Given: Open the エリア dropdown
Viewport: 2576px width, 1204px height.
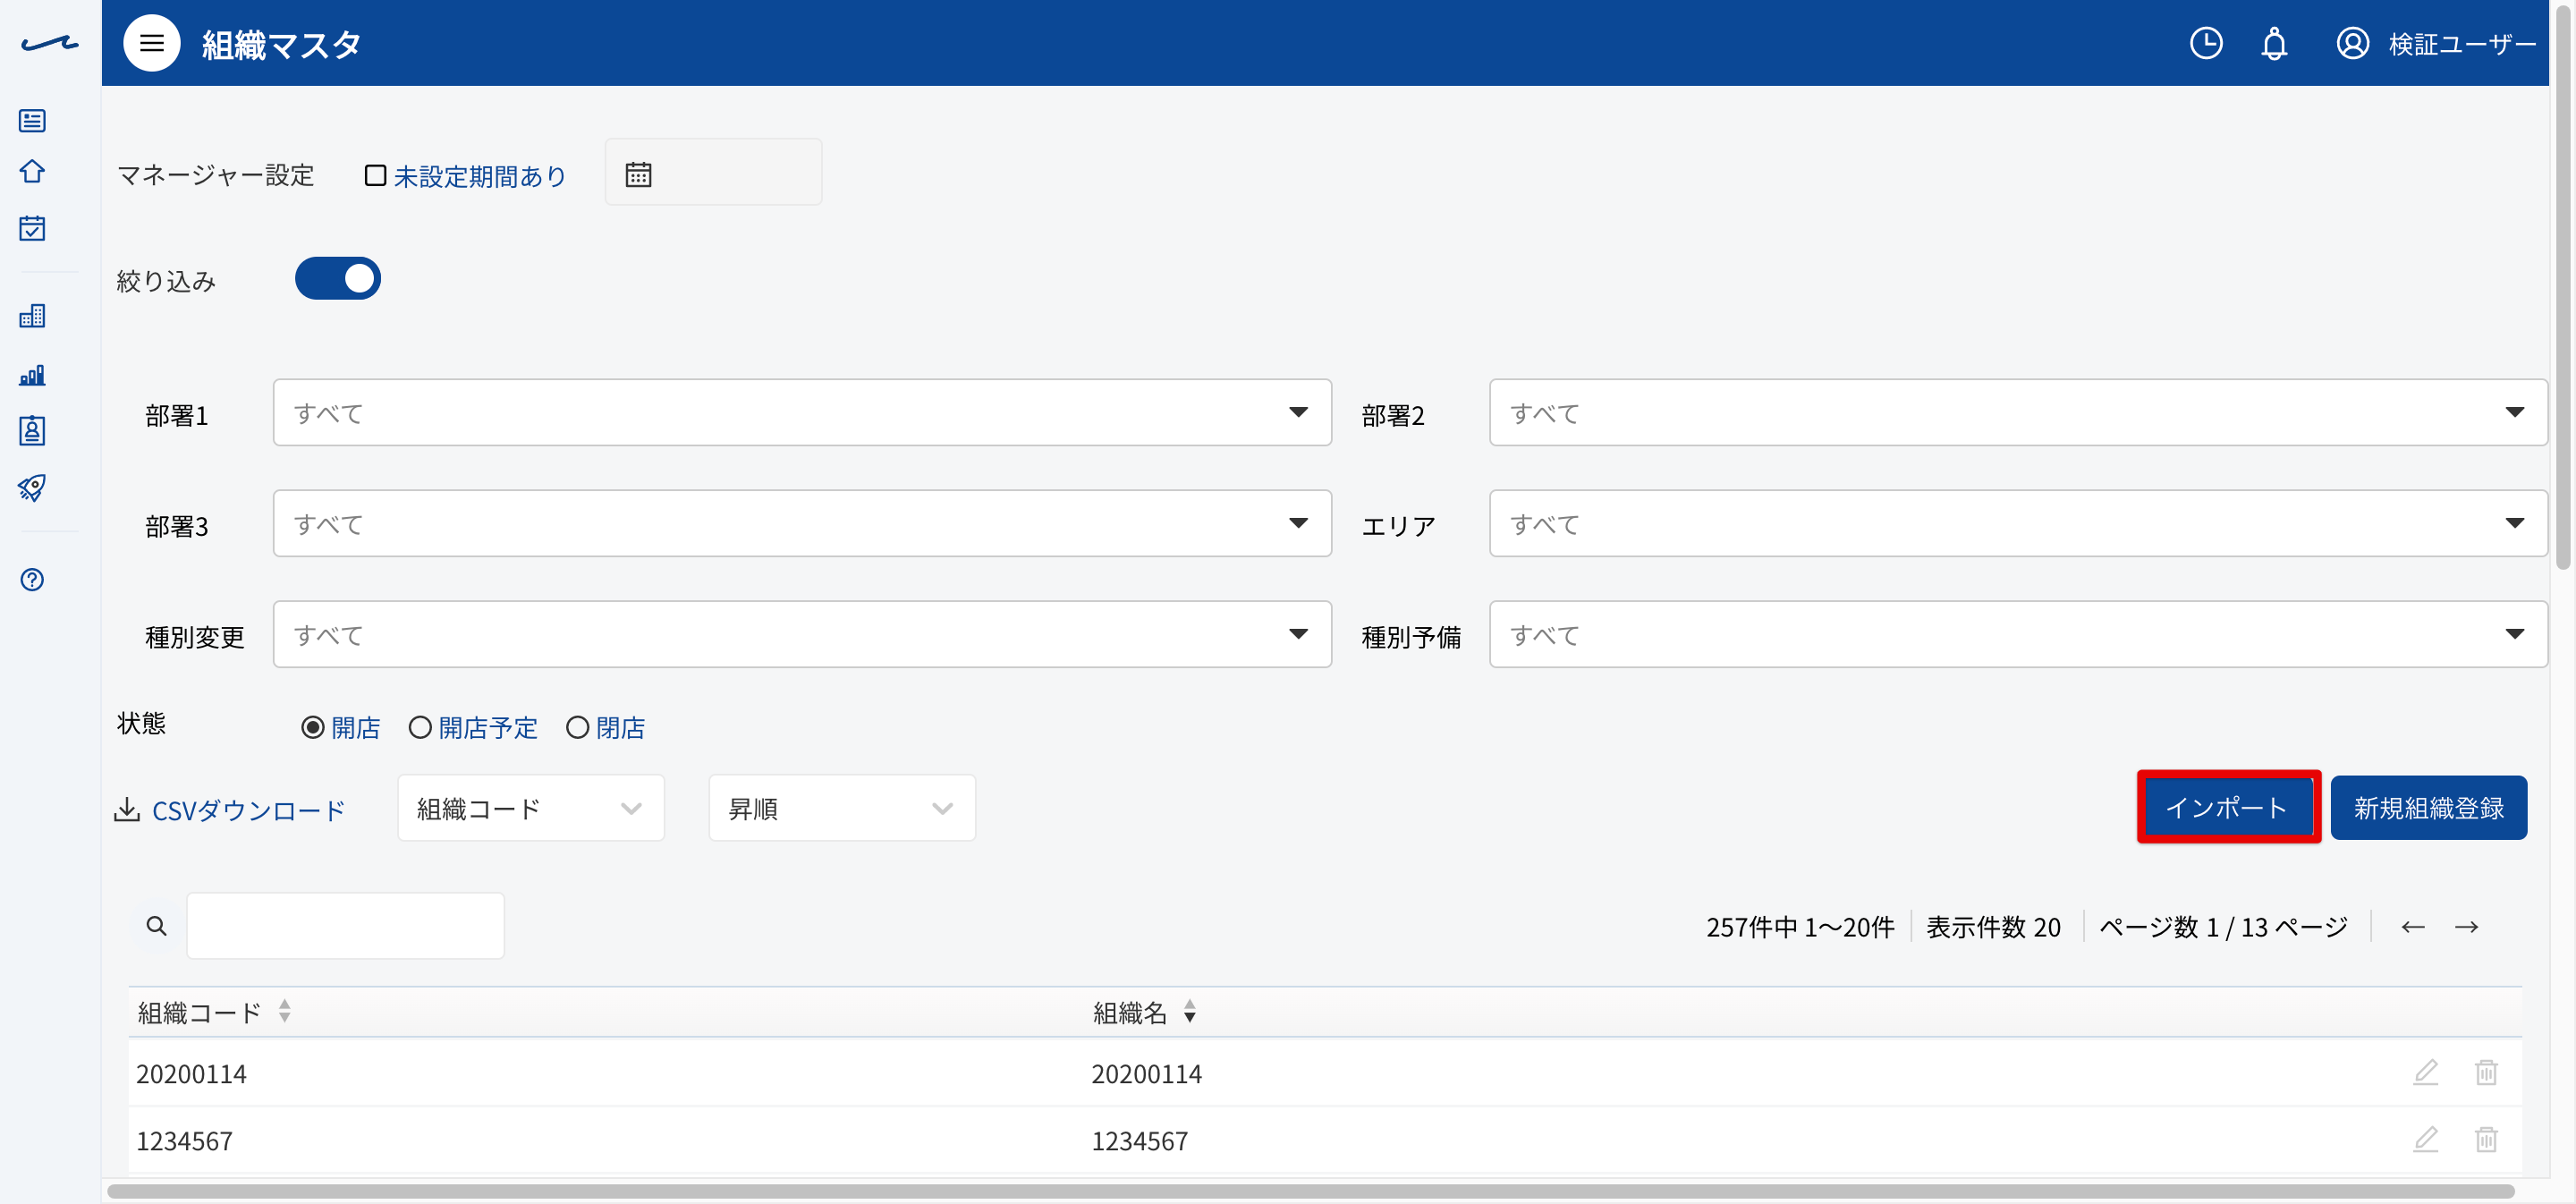Looking at the screenshot, I should point(2018,523).
